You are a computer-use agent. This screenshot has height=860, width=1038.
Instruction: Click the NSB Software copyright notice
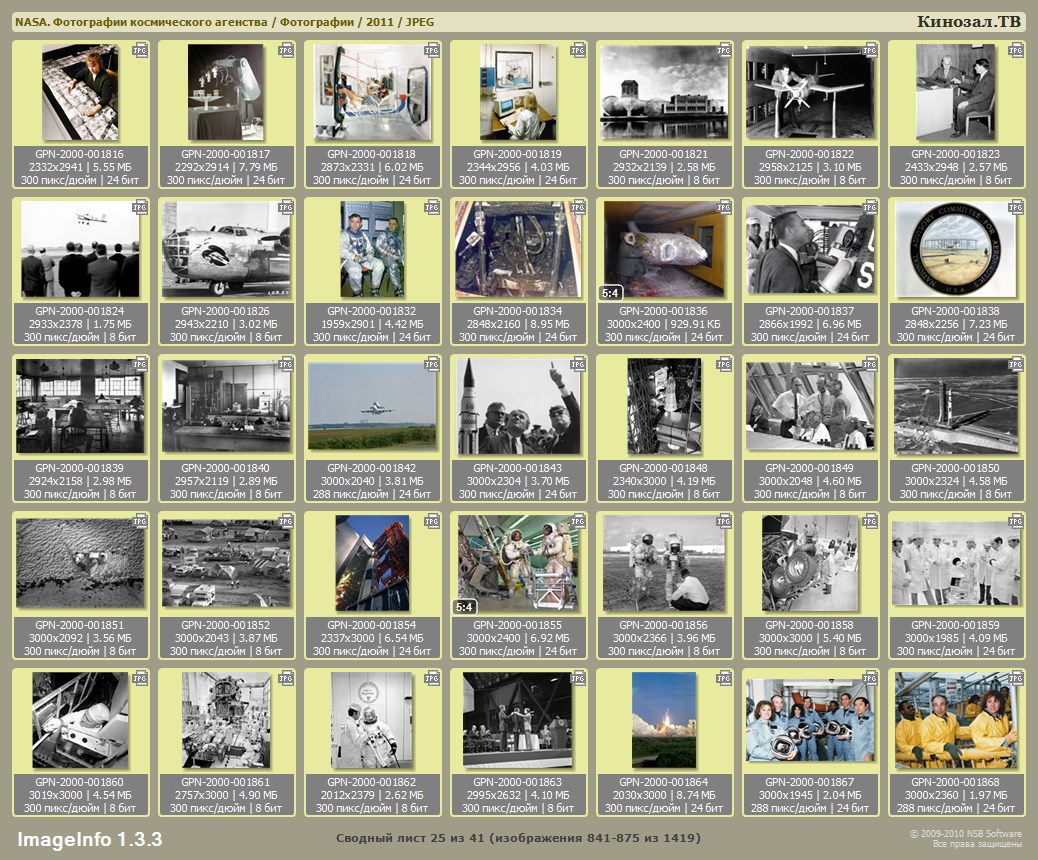(965, 838)
